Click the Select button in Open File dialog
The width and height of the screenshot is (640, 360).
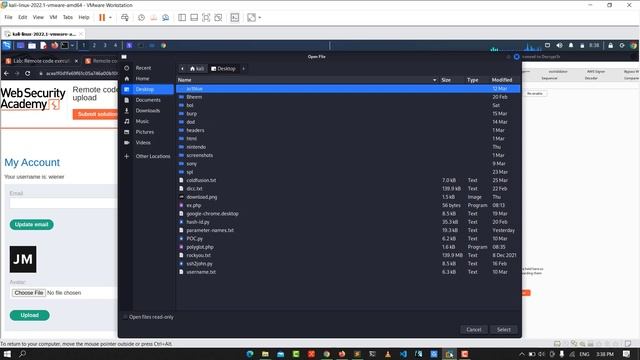click(x=503, y=329)
